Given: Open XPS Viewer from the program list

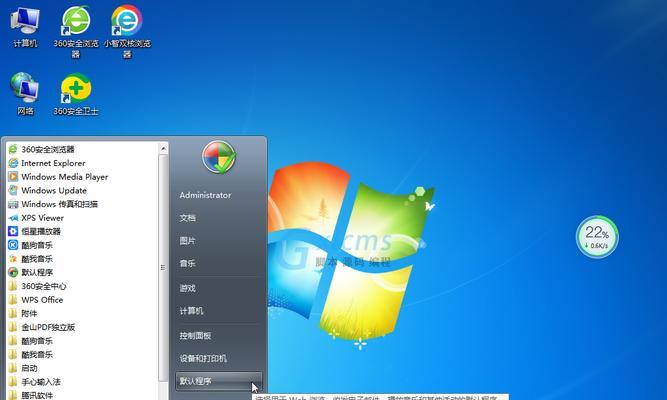Looking at the screenshot, I should pyautogui.click(x=83, y=217).
